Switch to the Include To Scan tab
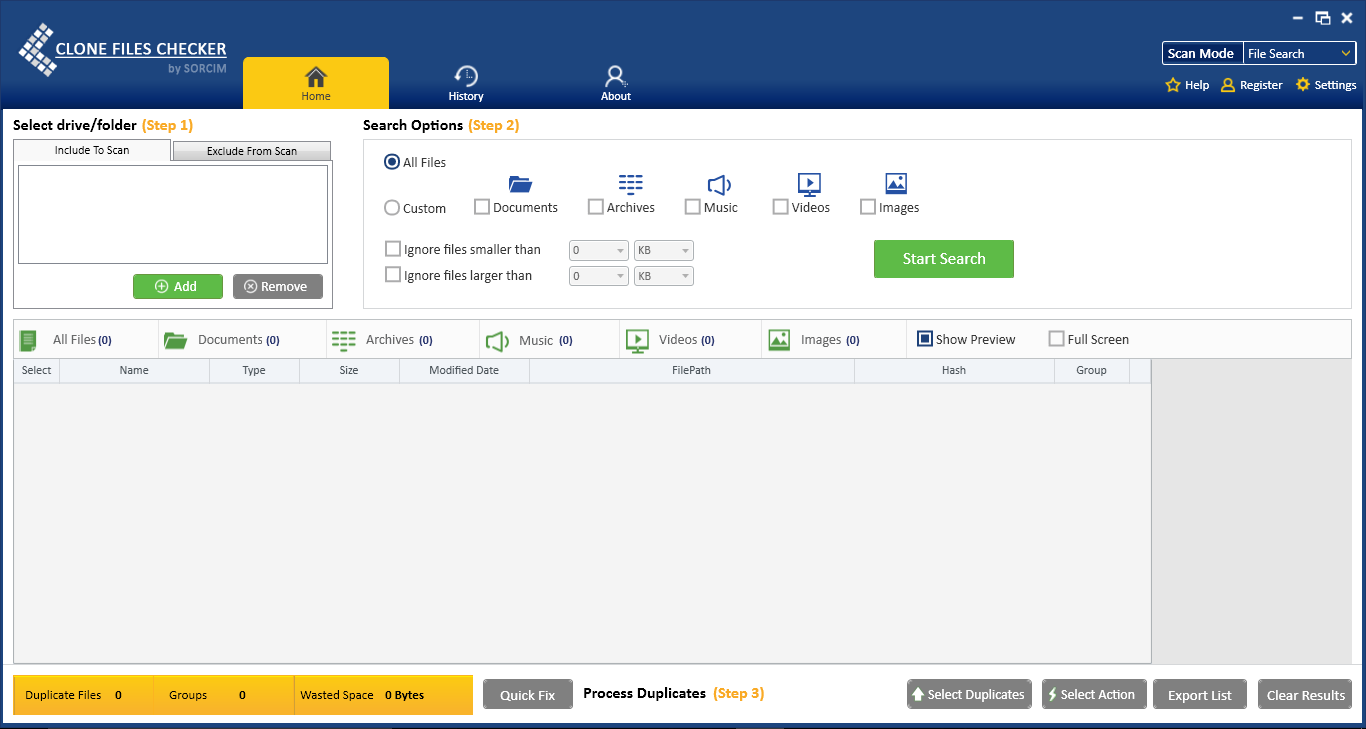Screen dimensions: 1366x729 [x=92, y=150]
